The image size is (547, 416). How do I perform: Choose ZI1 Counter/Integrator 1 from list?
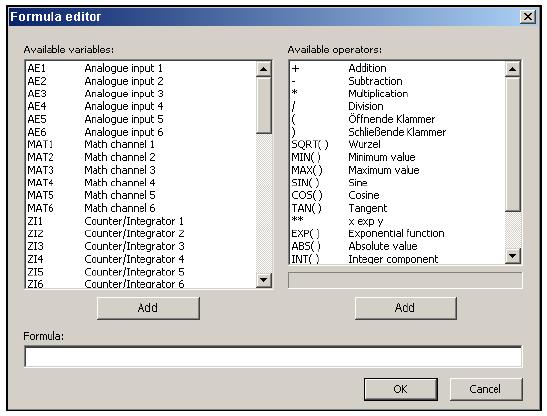141,221
